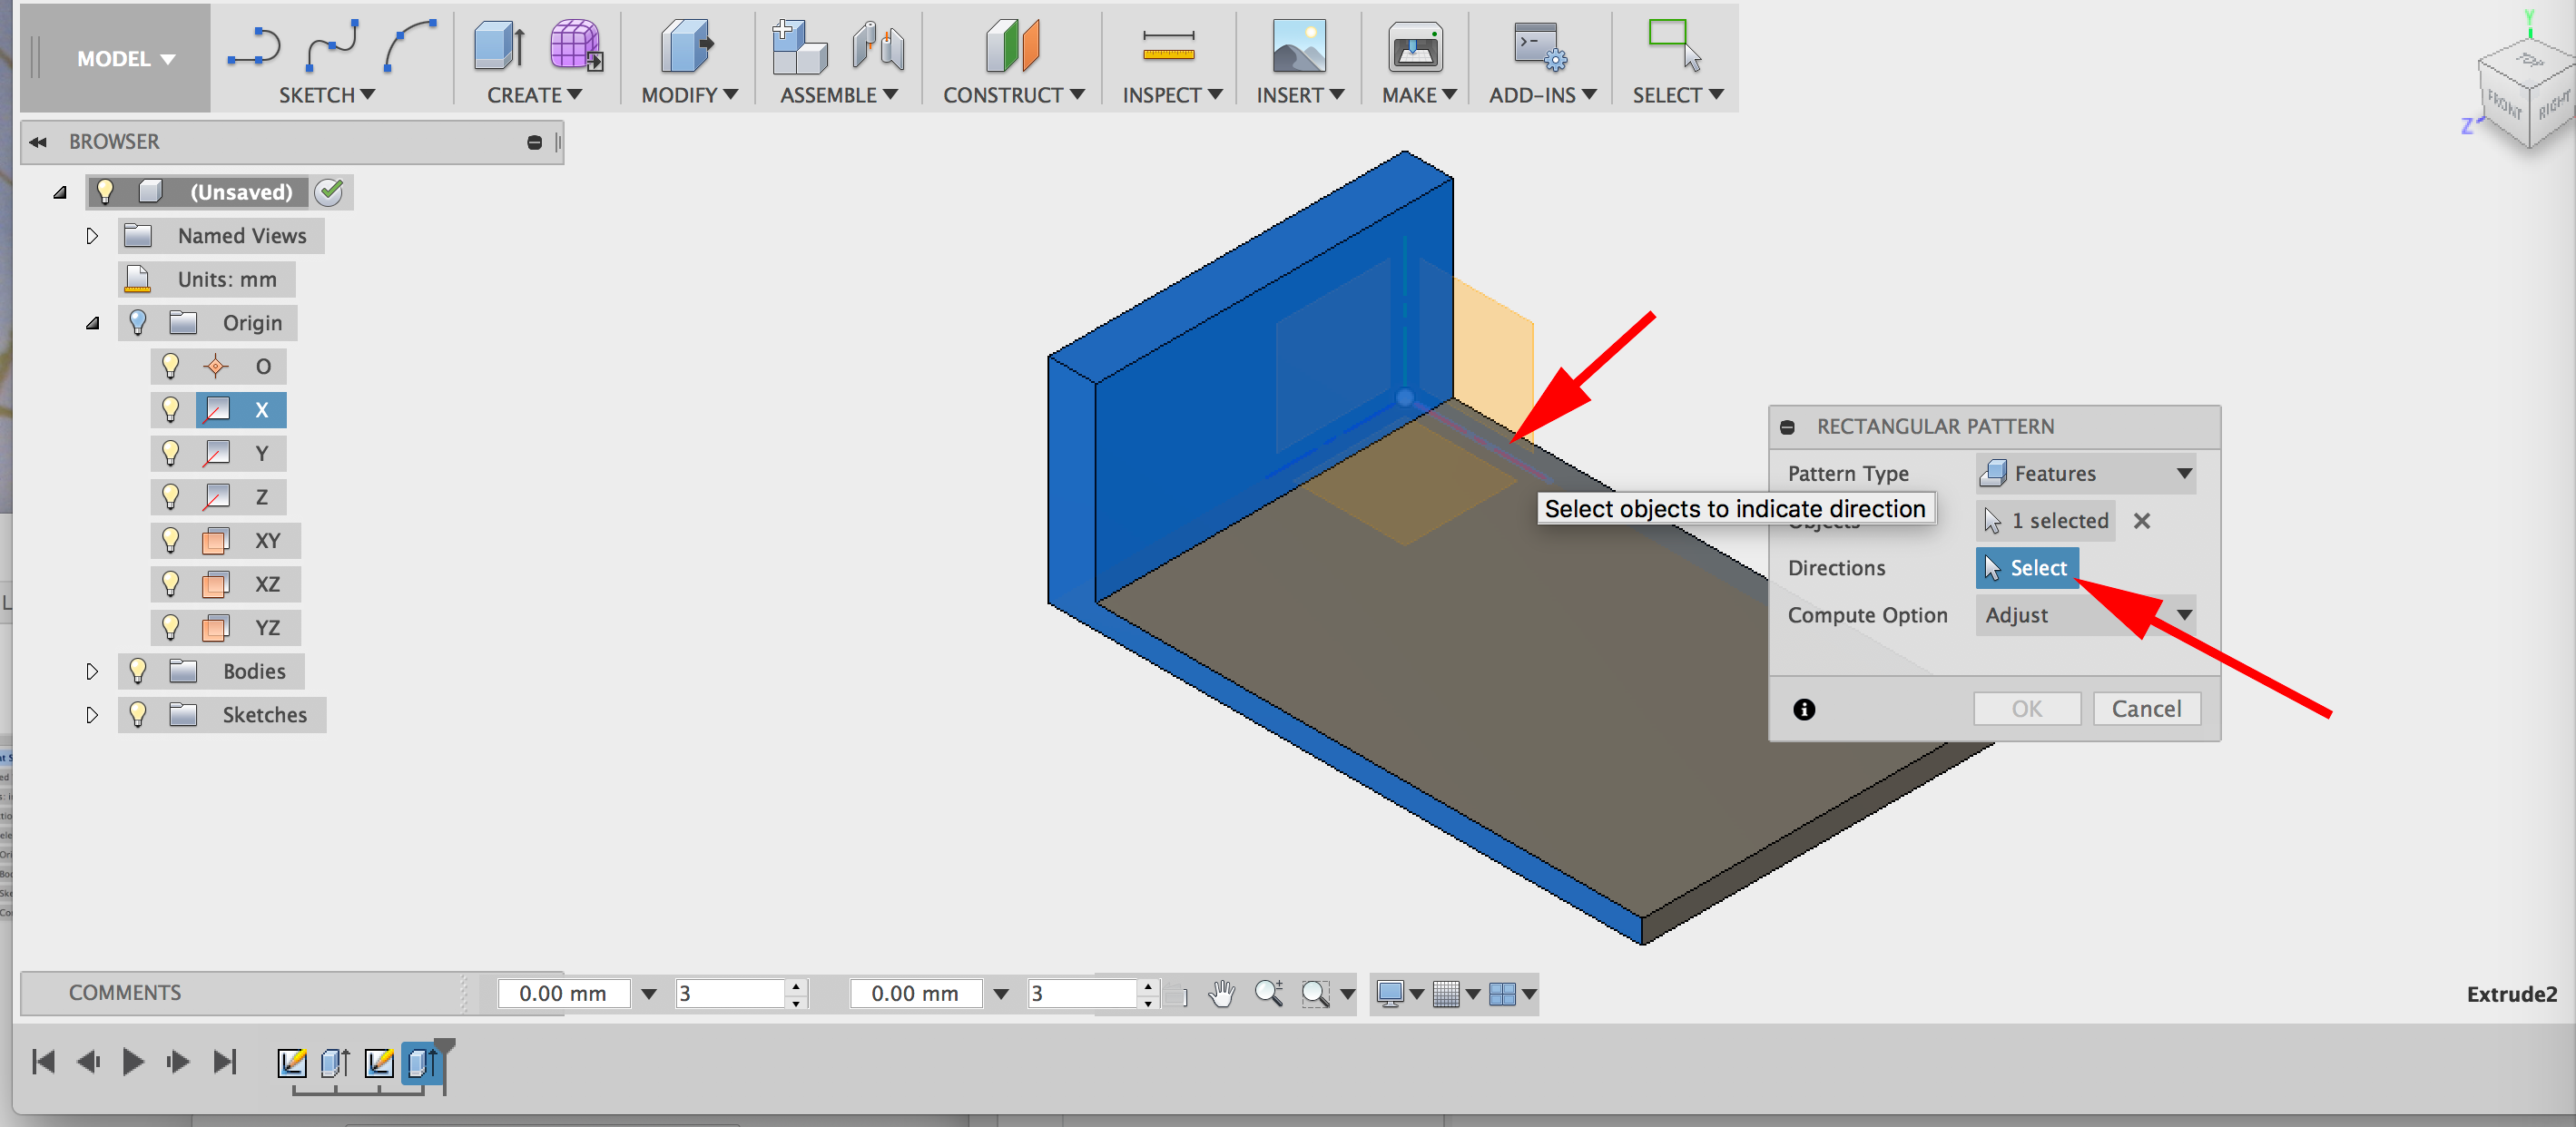Toggle visibility bulb of Y axis
The image size is (2576, 1127).
pyautogui.click(x=171, y=454)
